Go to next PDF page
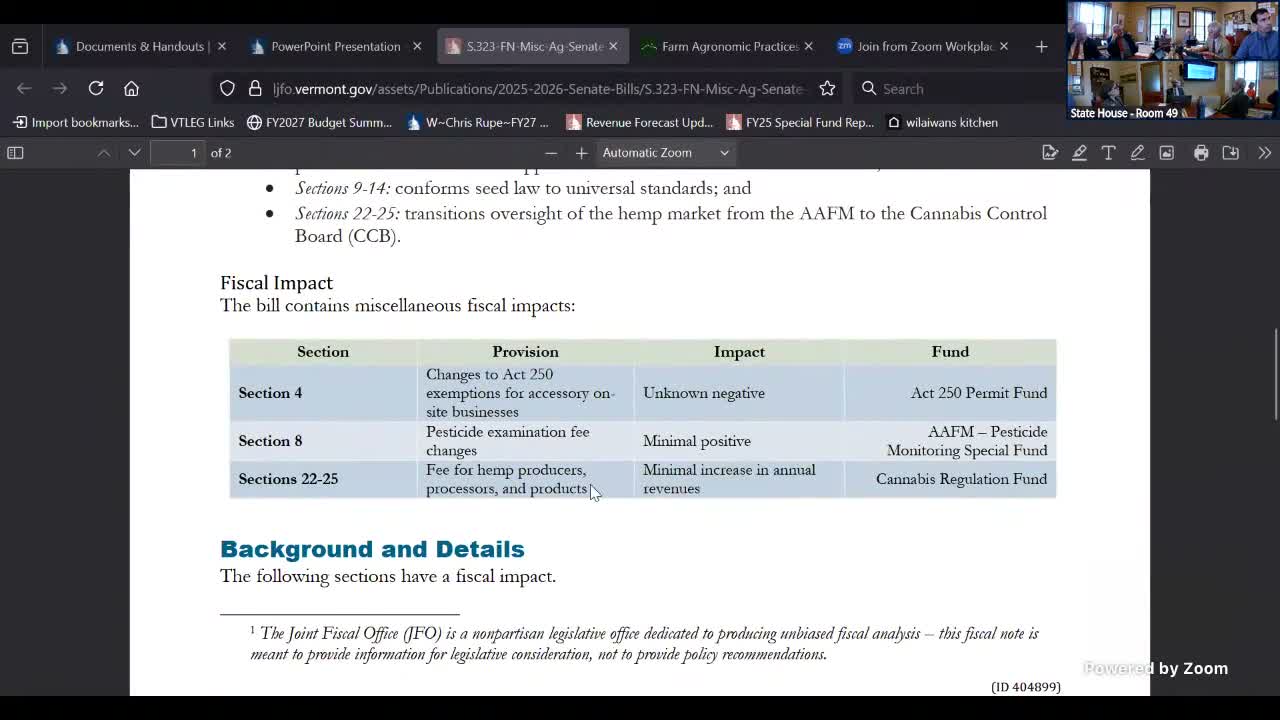This screenshot has width=1280, height=720. click(x=134, y=153)
